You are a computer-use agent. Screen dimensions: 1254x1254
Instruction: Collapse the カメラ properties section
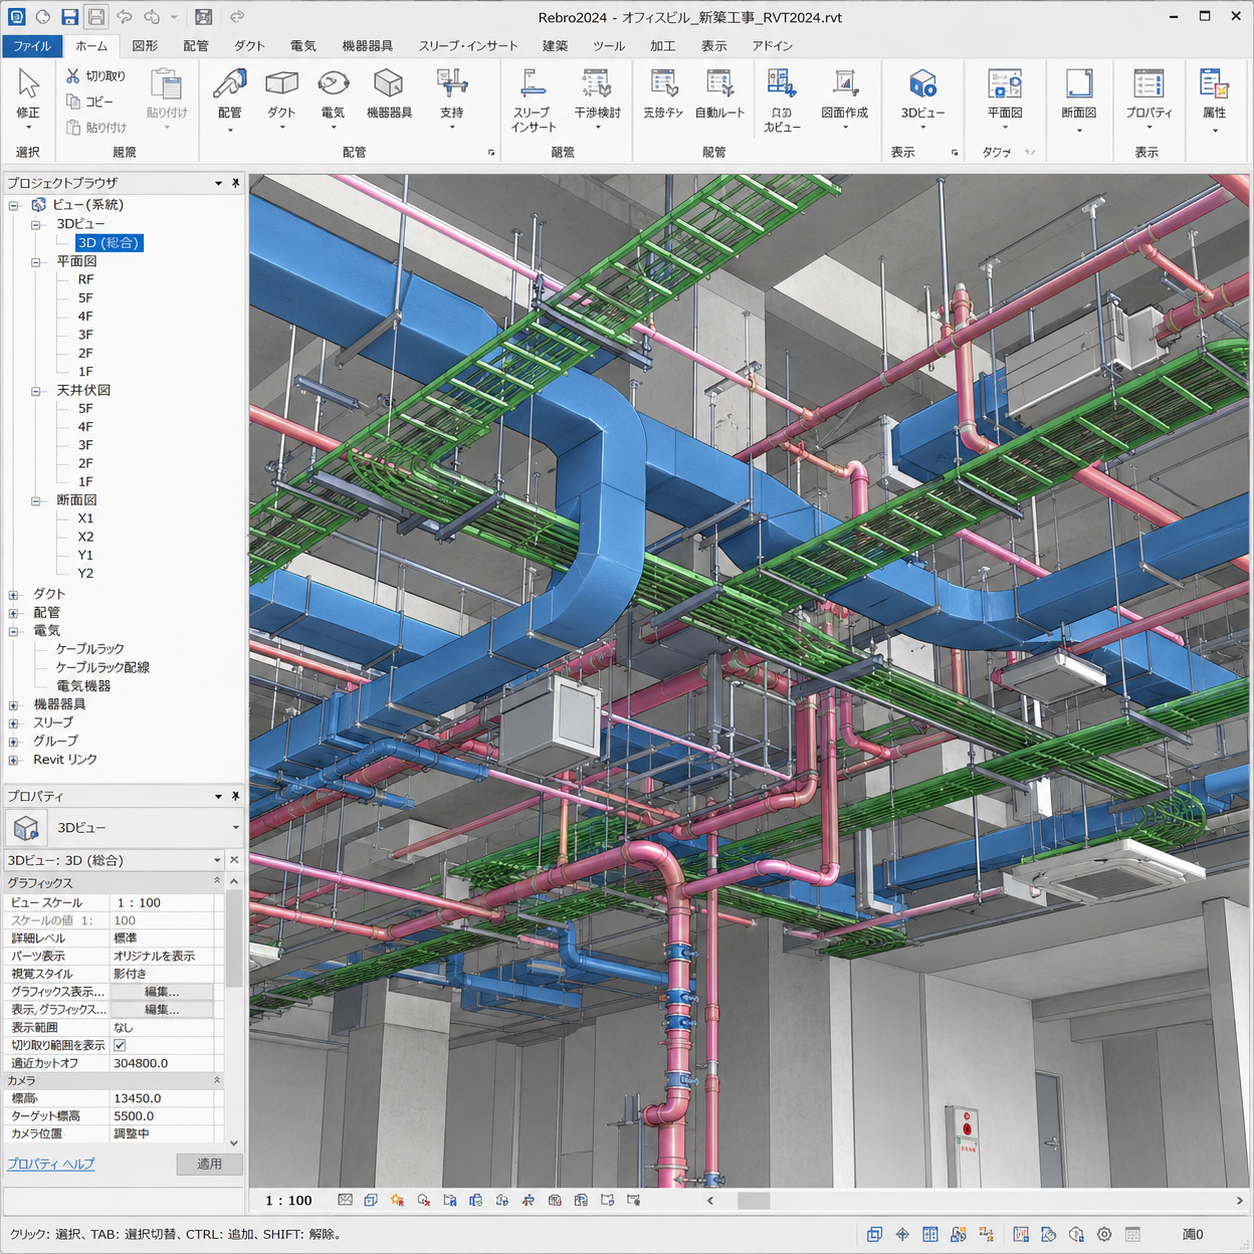(217, 1080)
